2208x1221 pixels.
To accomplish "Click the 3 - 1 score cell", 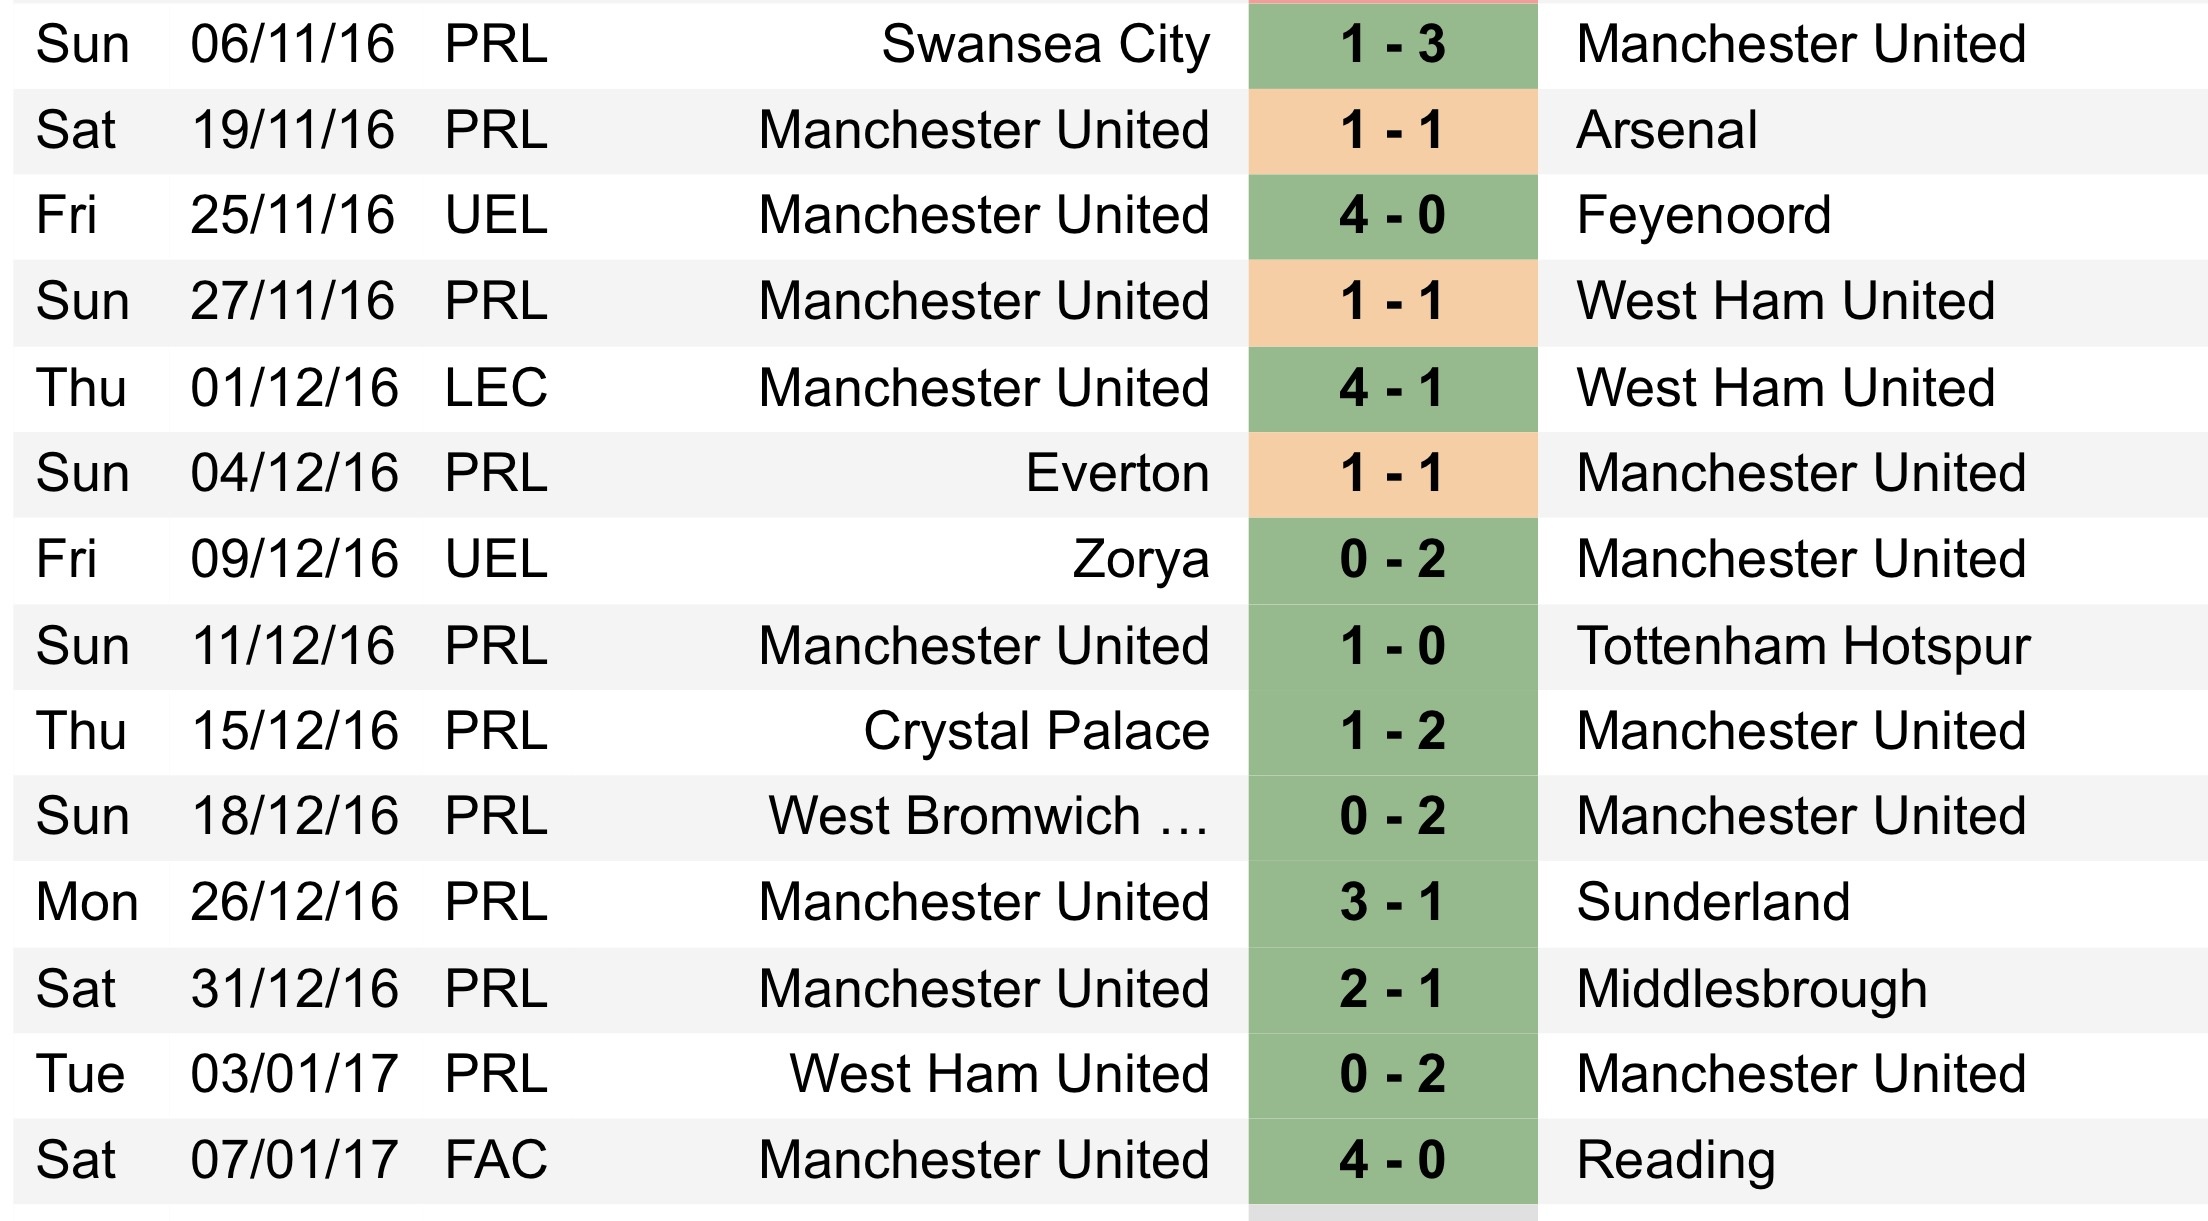I will (x=1392, y=903).
